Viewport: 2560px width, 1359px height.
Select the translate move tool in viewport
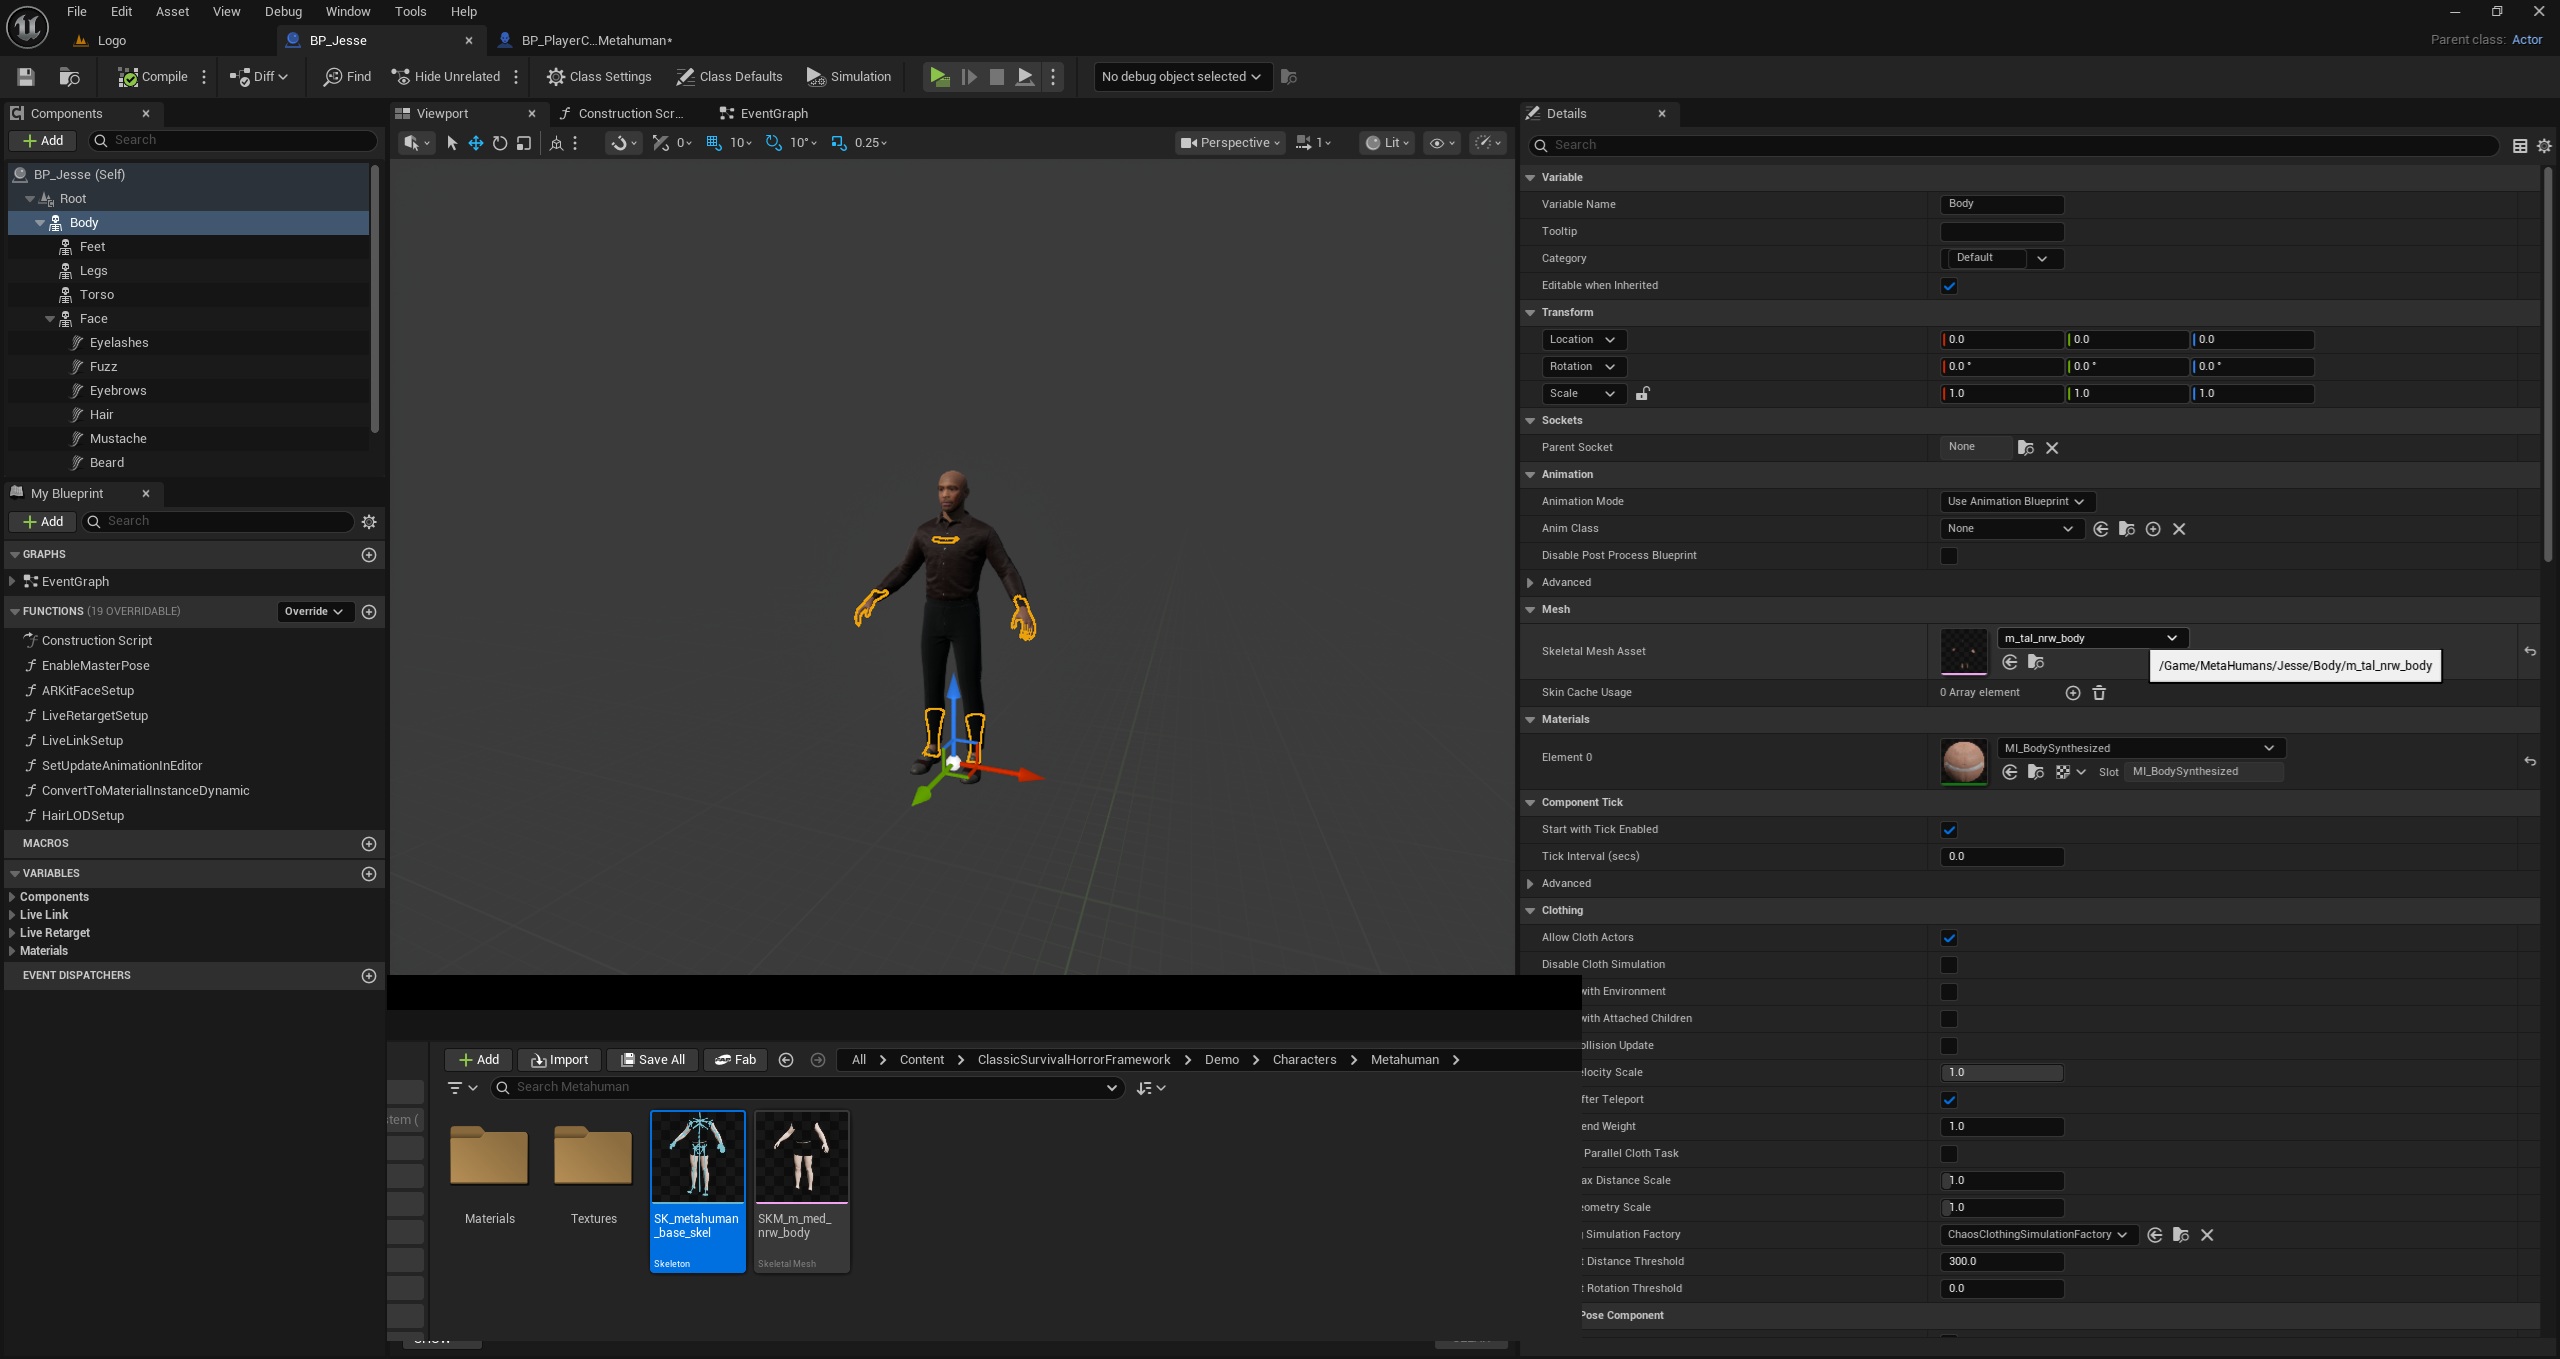tap(476, 143)
